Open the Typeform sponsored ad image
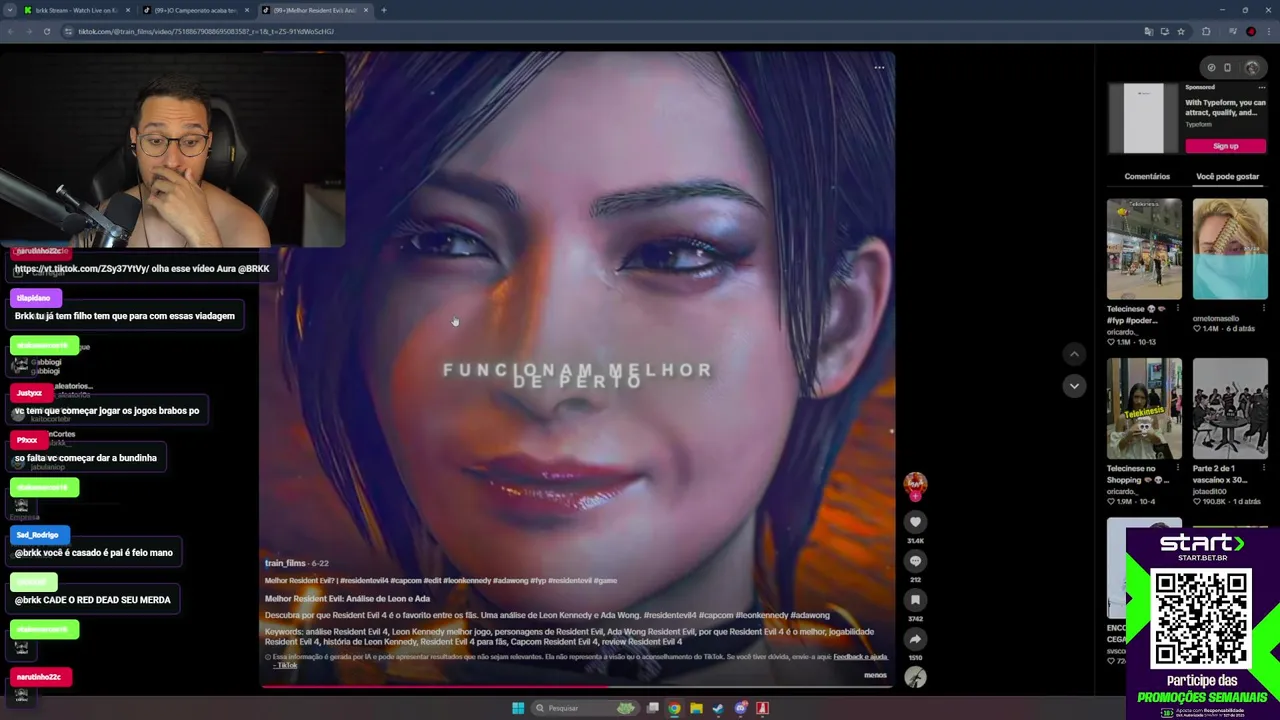 click(1144, 118)
